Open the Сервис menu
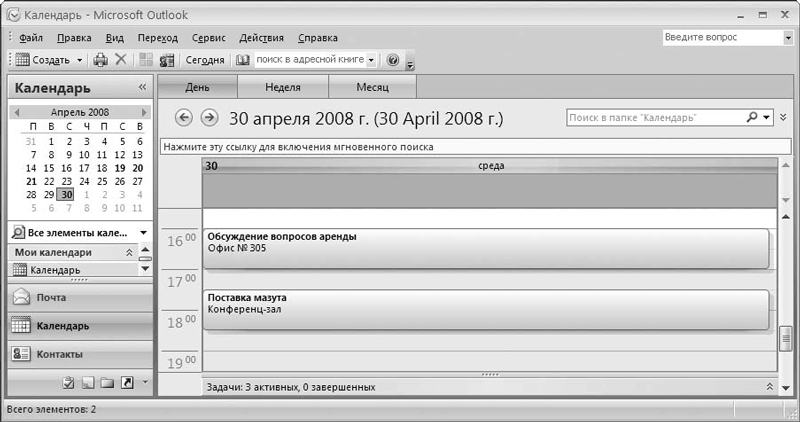This screenshot has height=422, width=800. click(x=208, y=38)
